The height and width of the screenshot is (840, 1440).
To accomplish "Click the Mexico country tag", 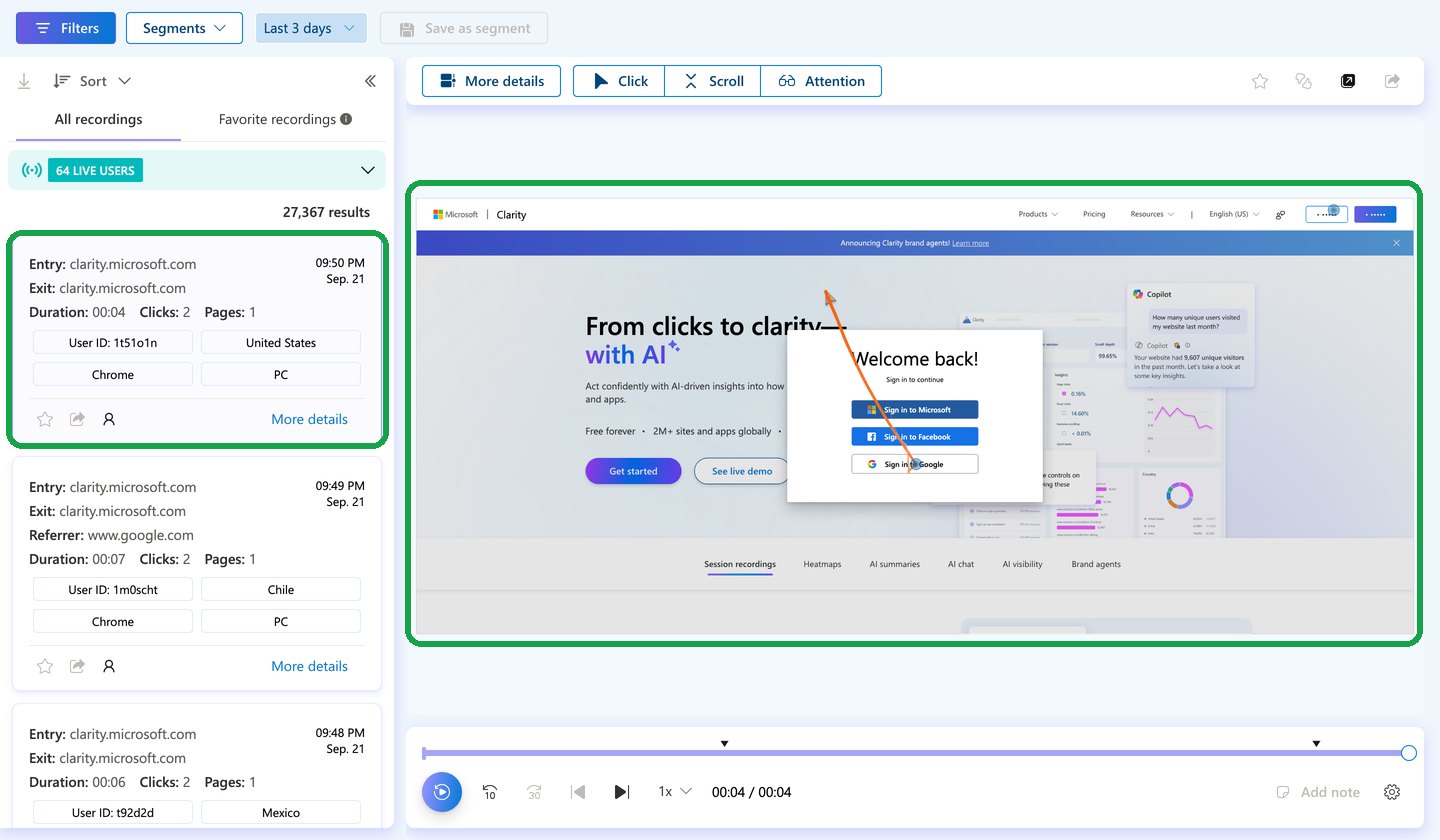I will pyautogui.click(x=281, y=813).
